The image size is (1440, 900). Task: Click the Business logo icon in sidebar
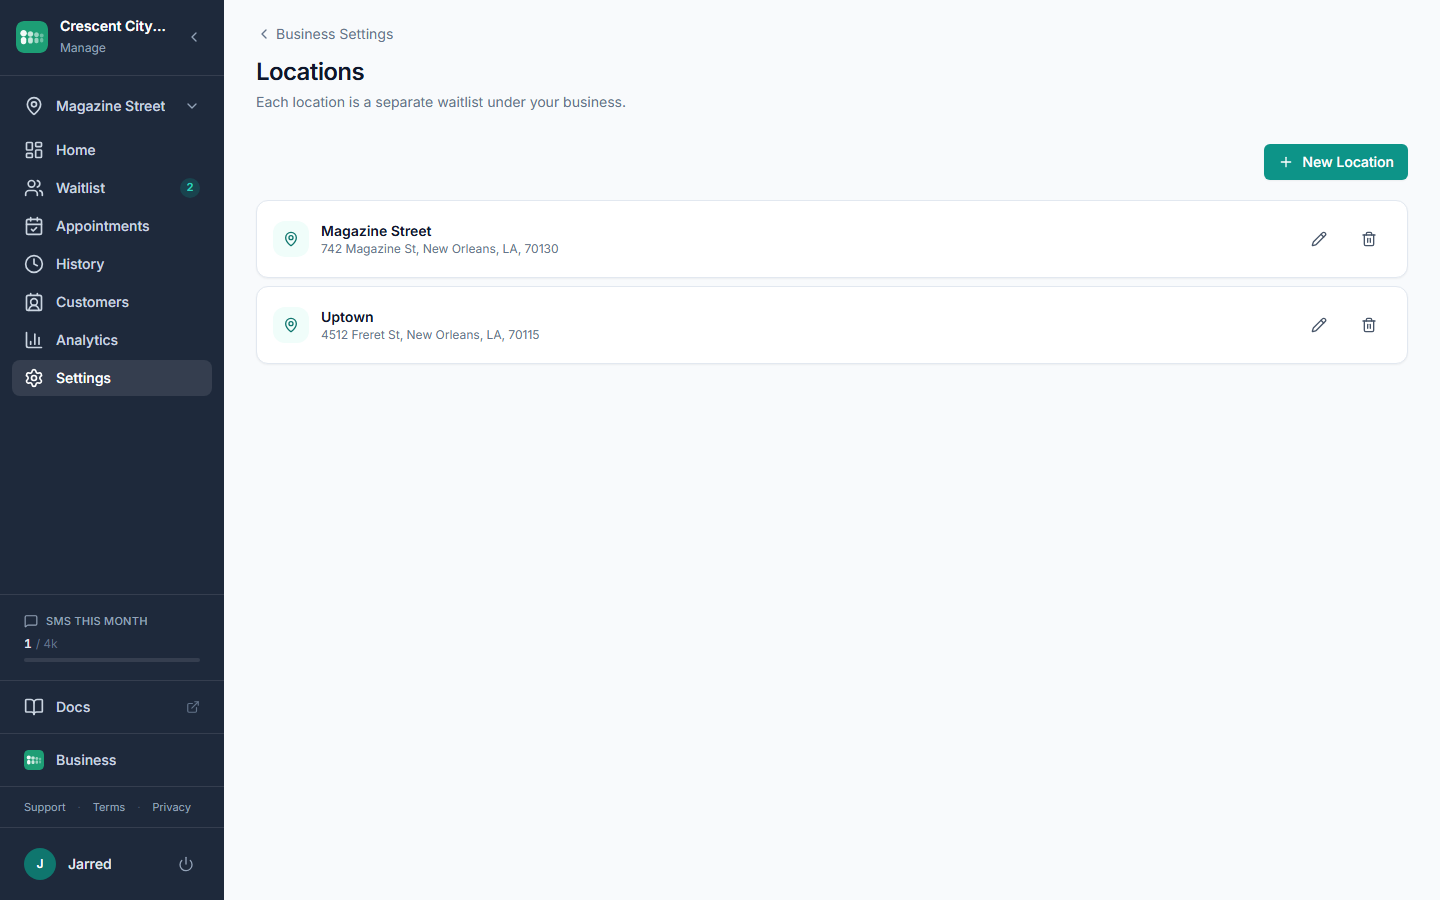(34, 760)
